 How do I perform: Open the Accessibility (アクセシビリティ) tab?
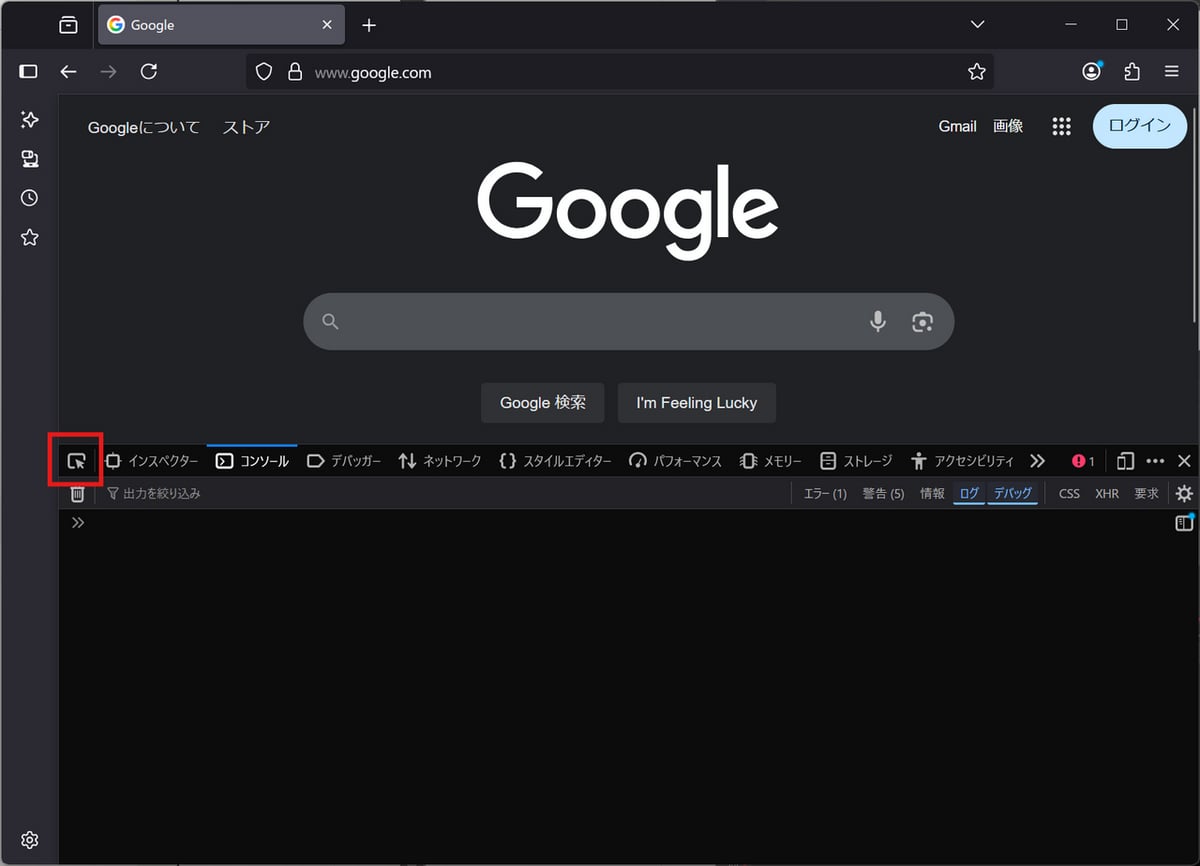(962, 461)
